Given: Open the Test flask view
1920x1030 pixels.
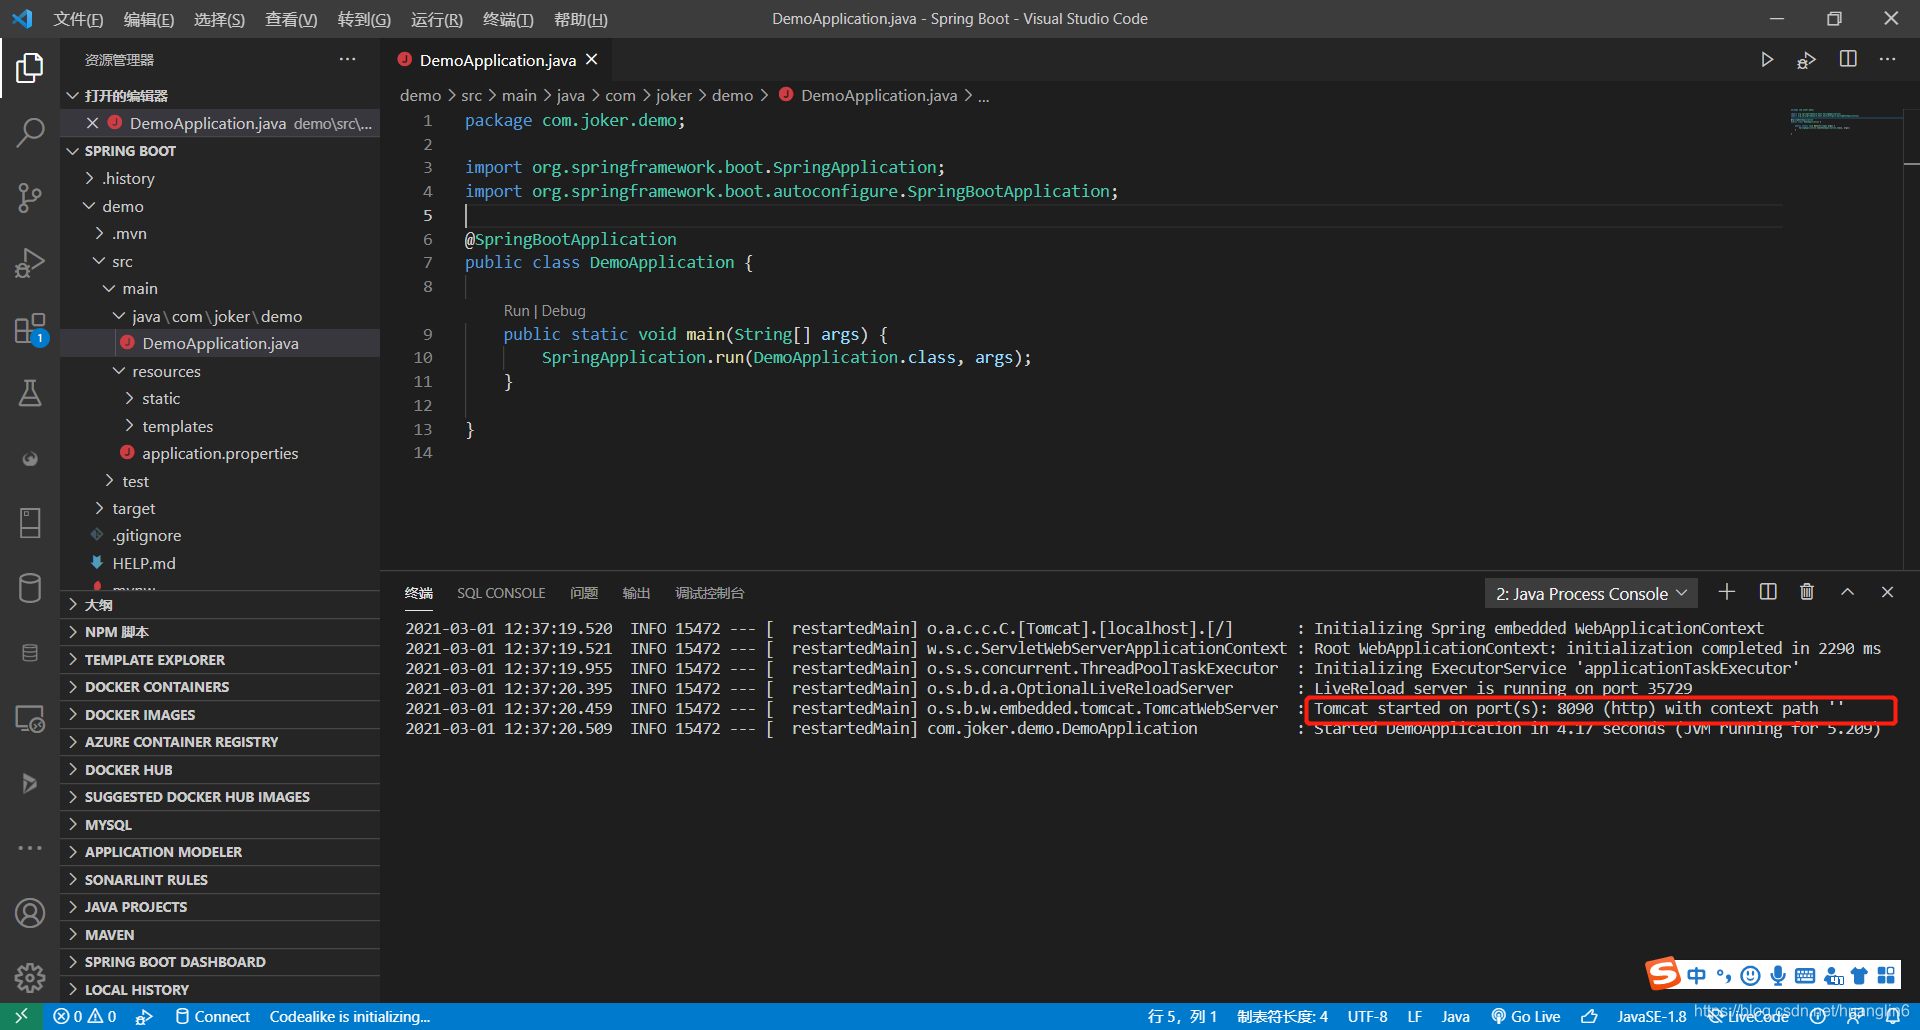Looking at the screenshot, I should pyautogui.click(x=30, y=393).
